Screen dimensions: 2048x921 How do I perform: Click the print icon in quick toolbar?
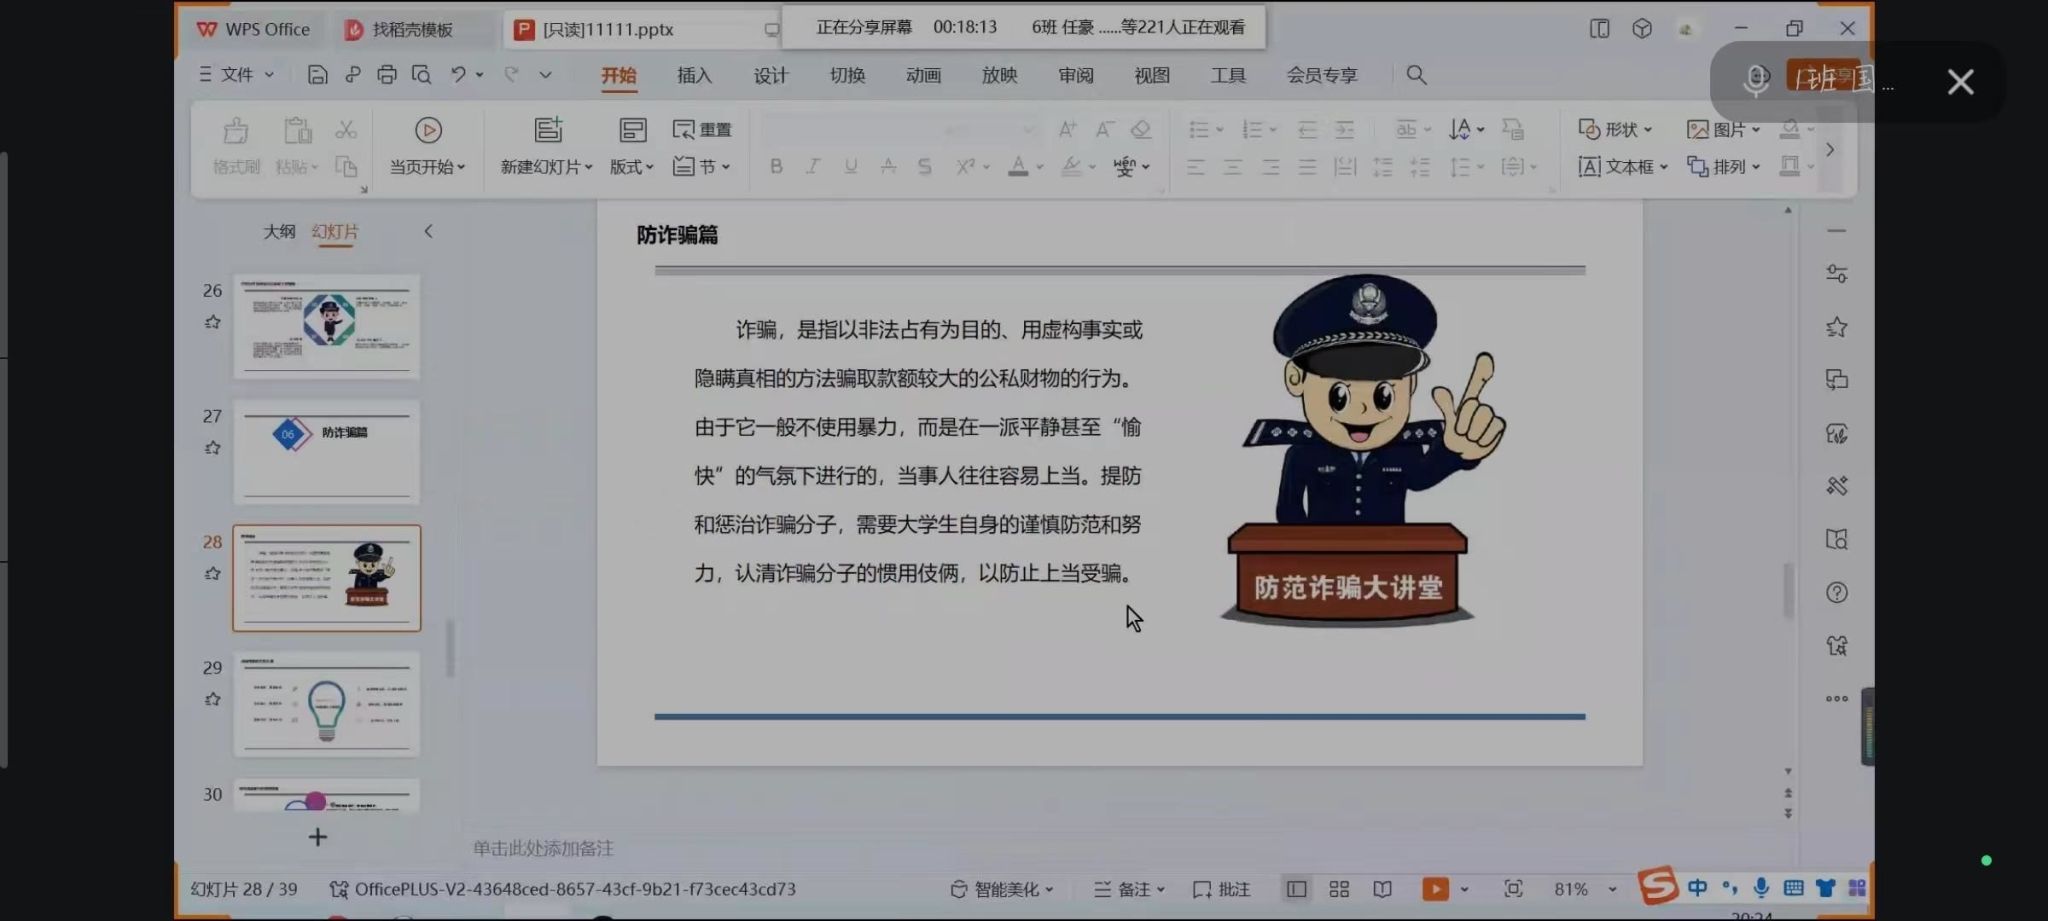(386, 75)
